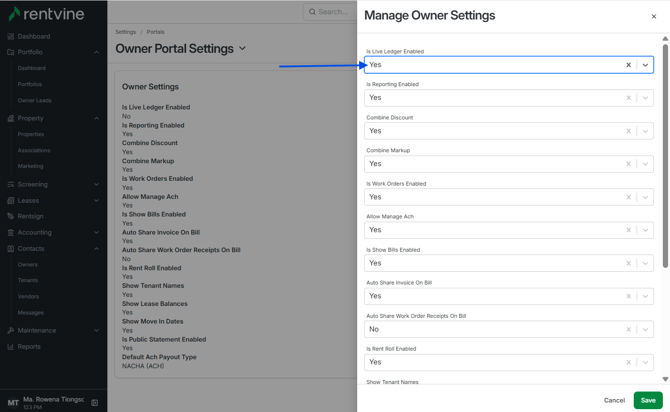Open the Allow Manage Ach dropdown
The image size is (670, 412).
coord(645,230)
